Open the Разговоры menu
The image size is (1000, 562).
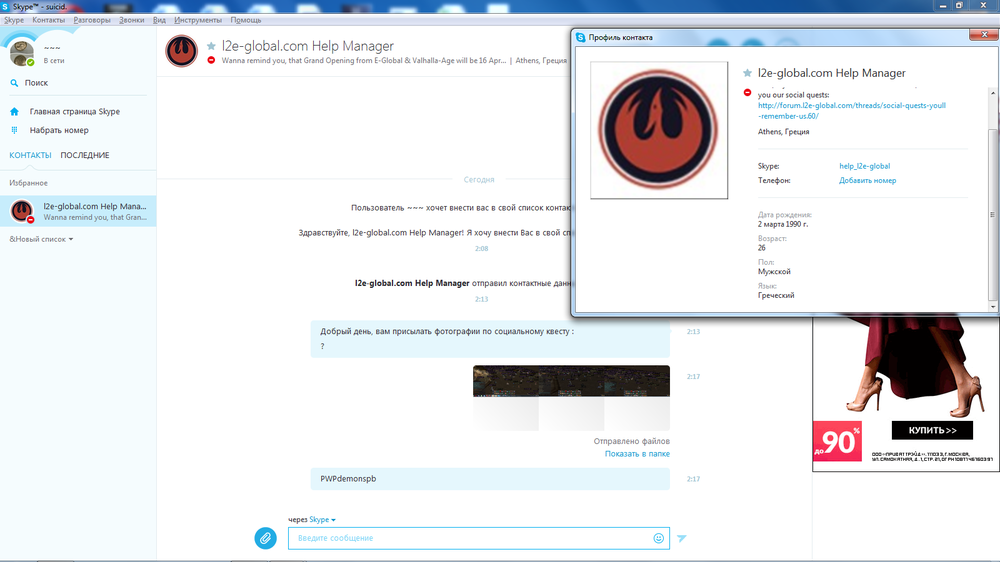click(x=92, y=20)
